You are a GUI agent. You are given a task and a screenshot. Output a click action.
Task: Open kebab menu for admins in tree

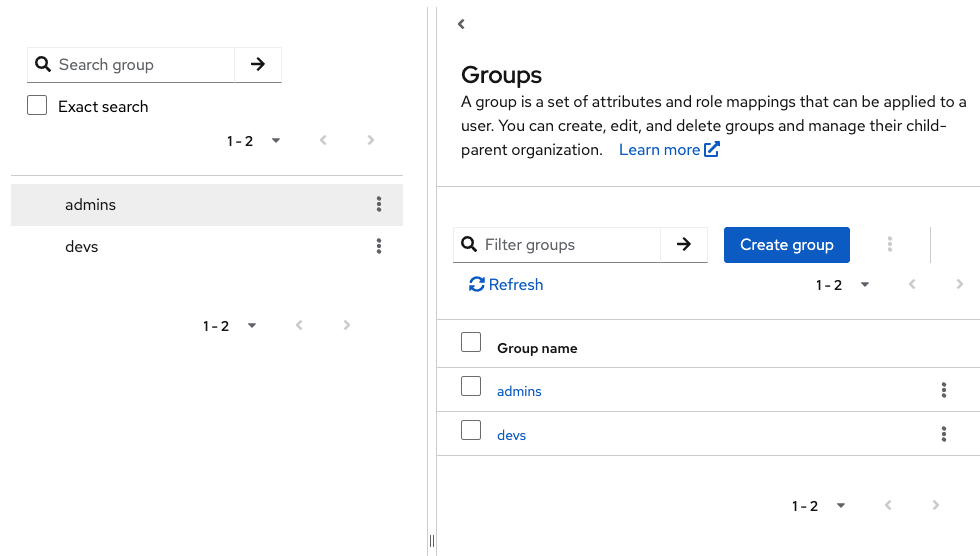click(x=379, y=204)
